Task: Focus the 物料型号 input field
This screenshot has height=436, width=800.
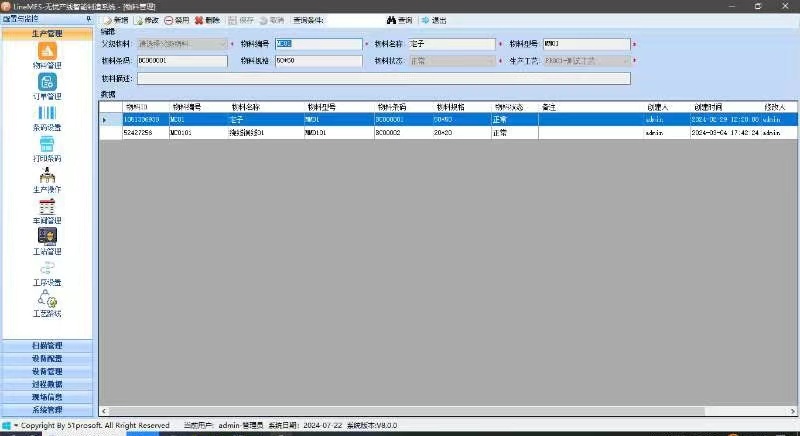Action: coord(587,44)
